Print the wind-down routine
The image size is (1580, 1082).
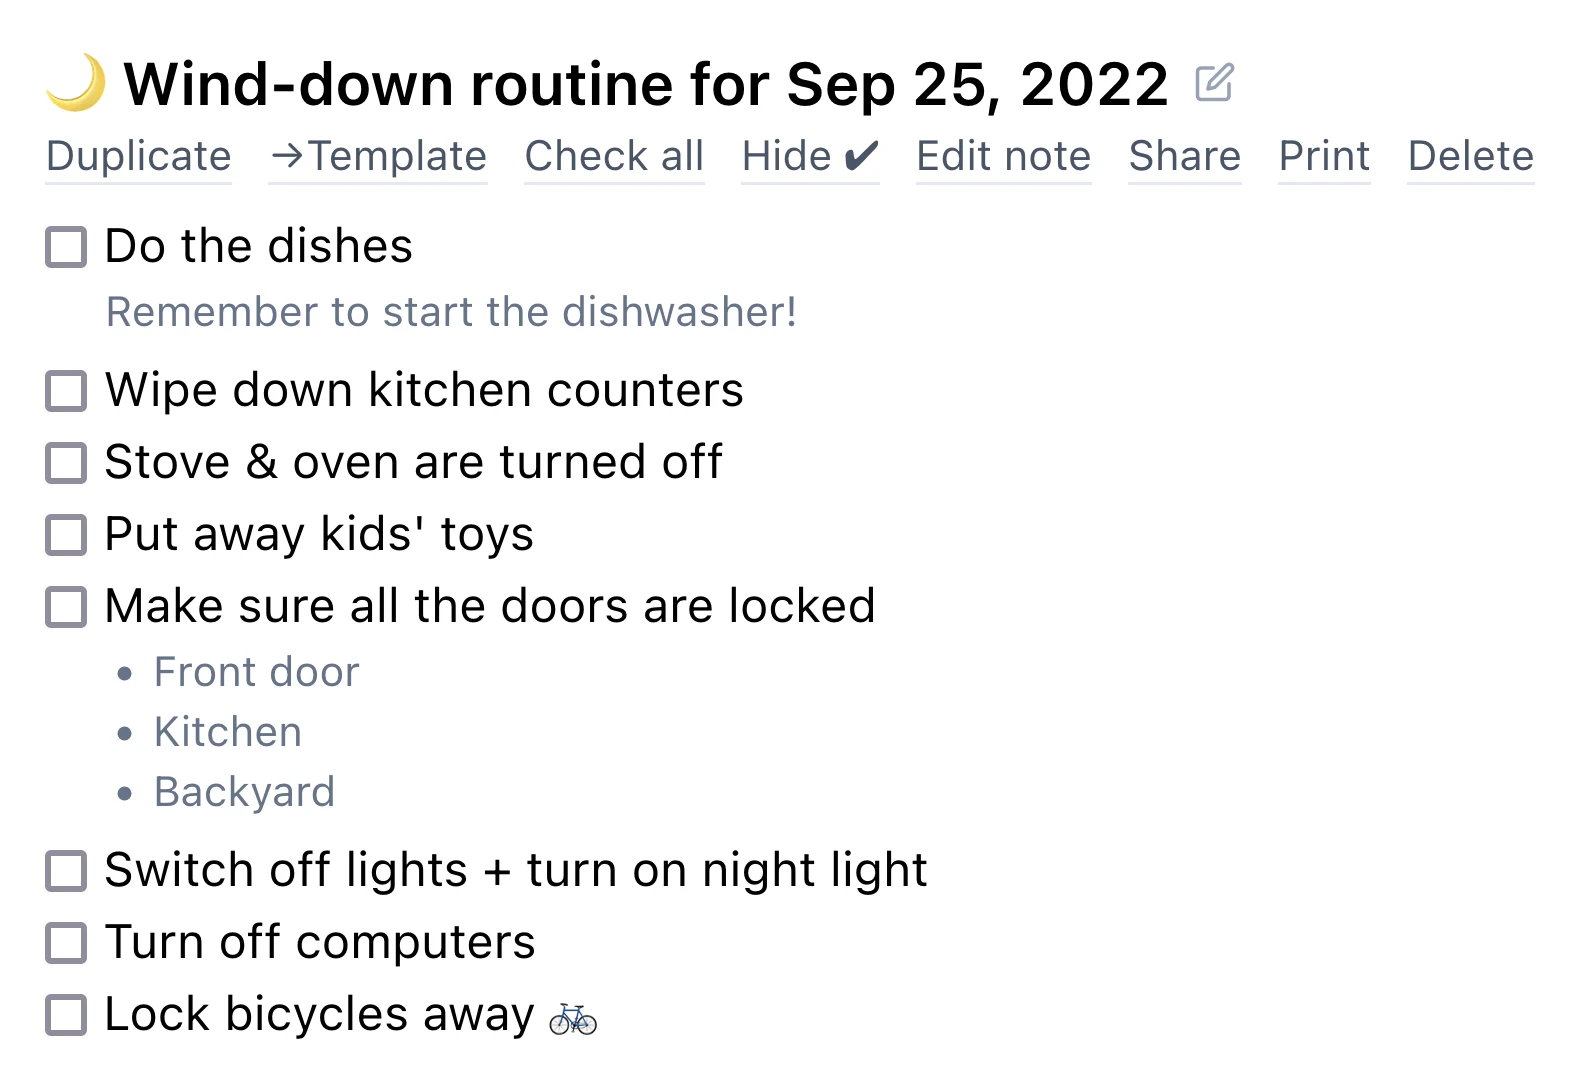[1324, 156]
